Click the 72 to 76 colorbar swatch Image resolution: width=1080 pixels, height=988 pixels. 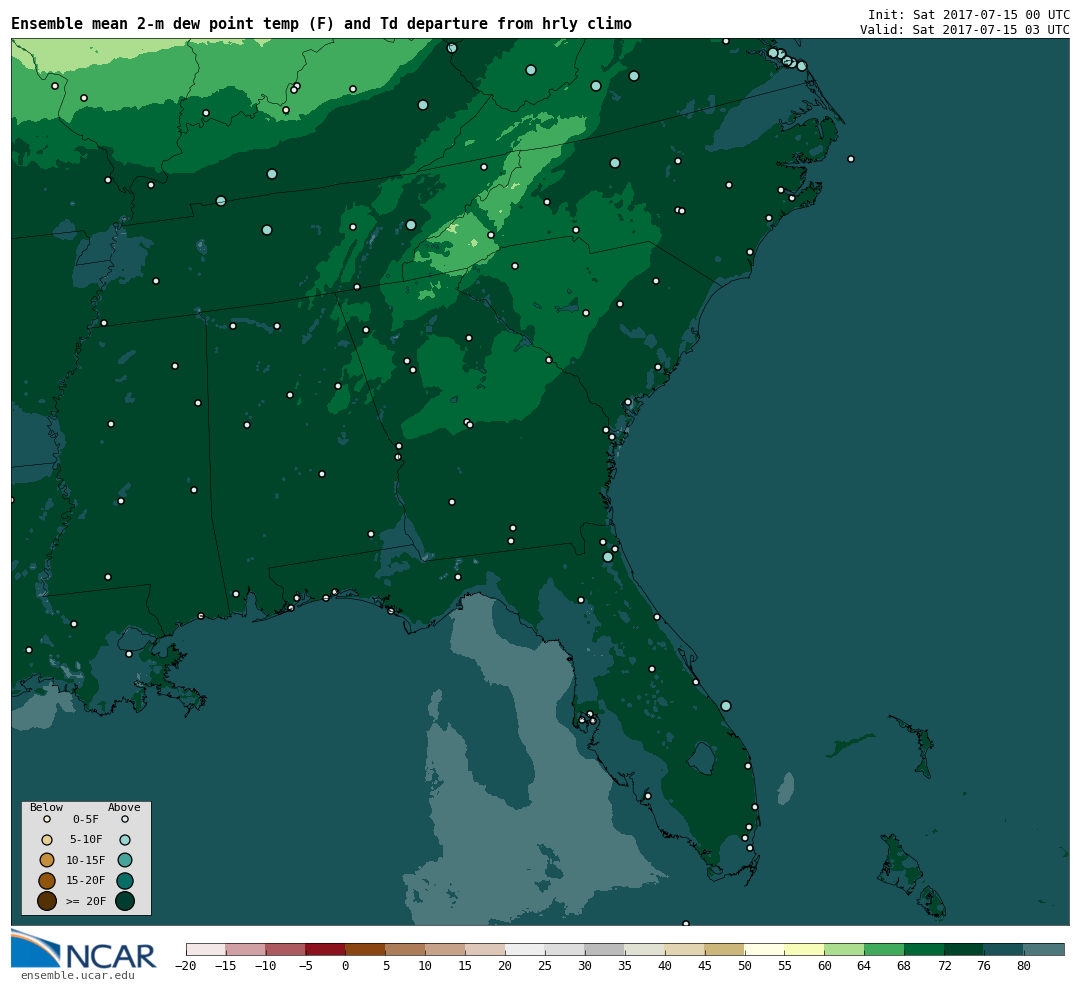tap(965, 950)
